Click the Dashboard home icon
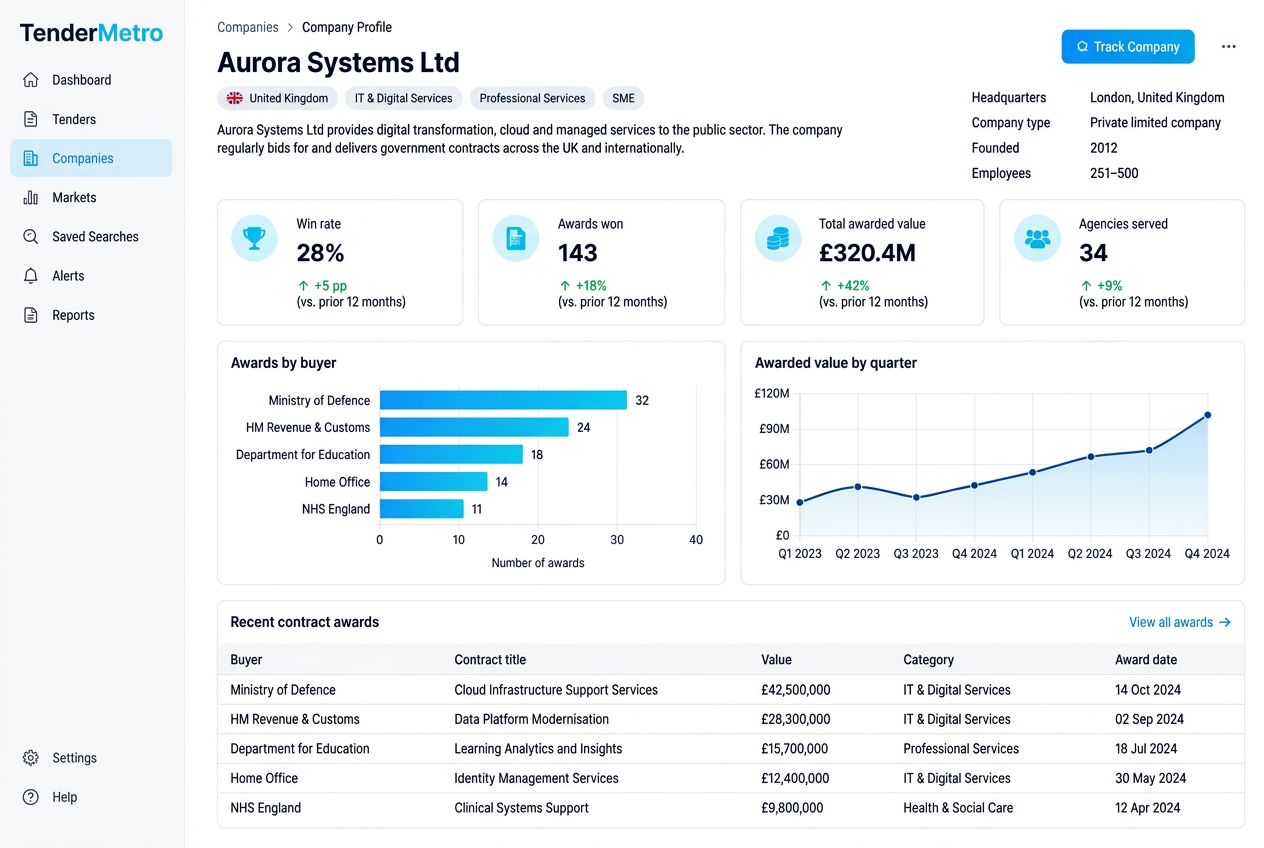This screenshot has width=1264, height=848. (31, 80)
